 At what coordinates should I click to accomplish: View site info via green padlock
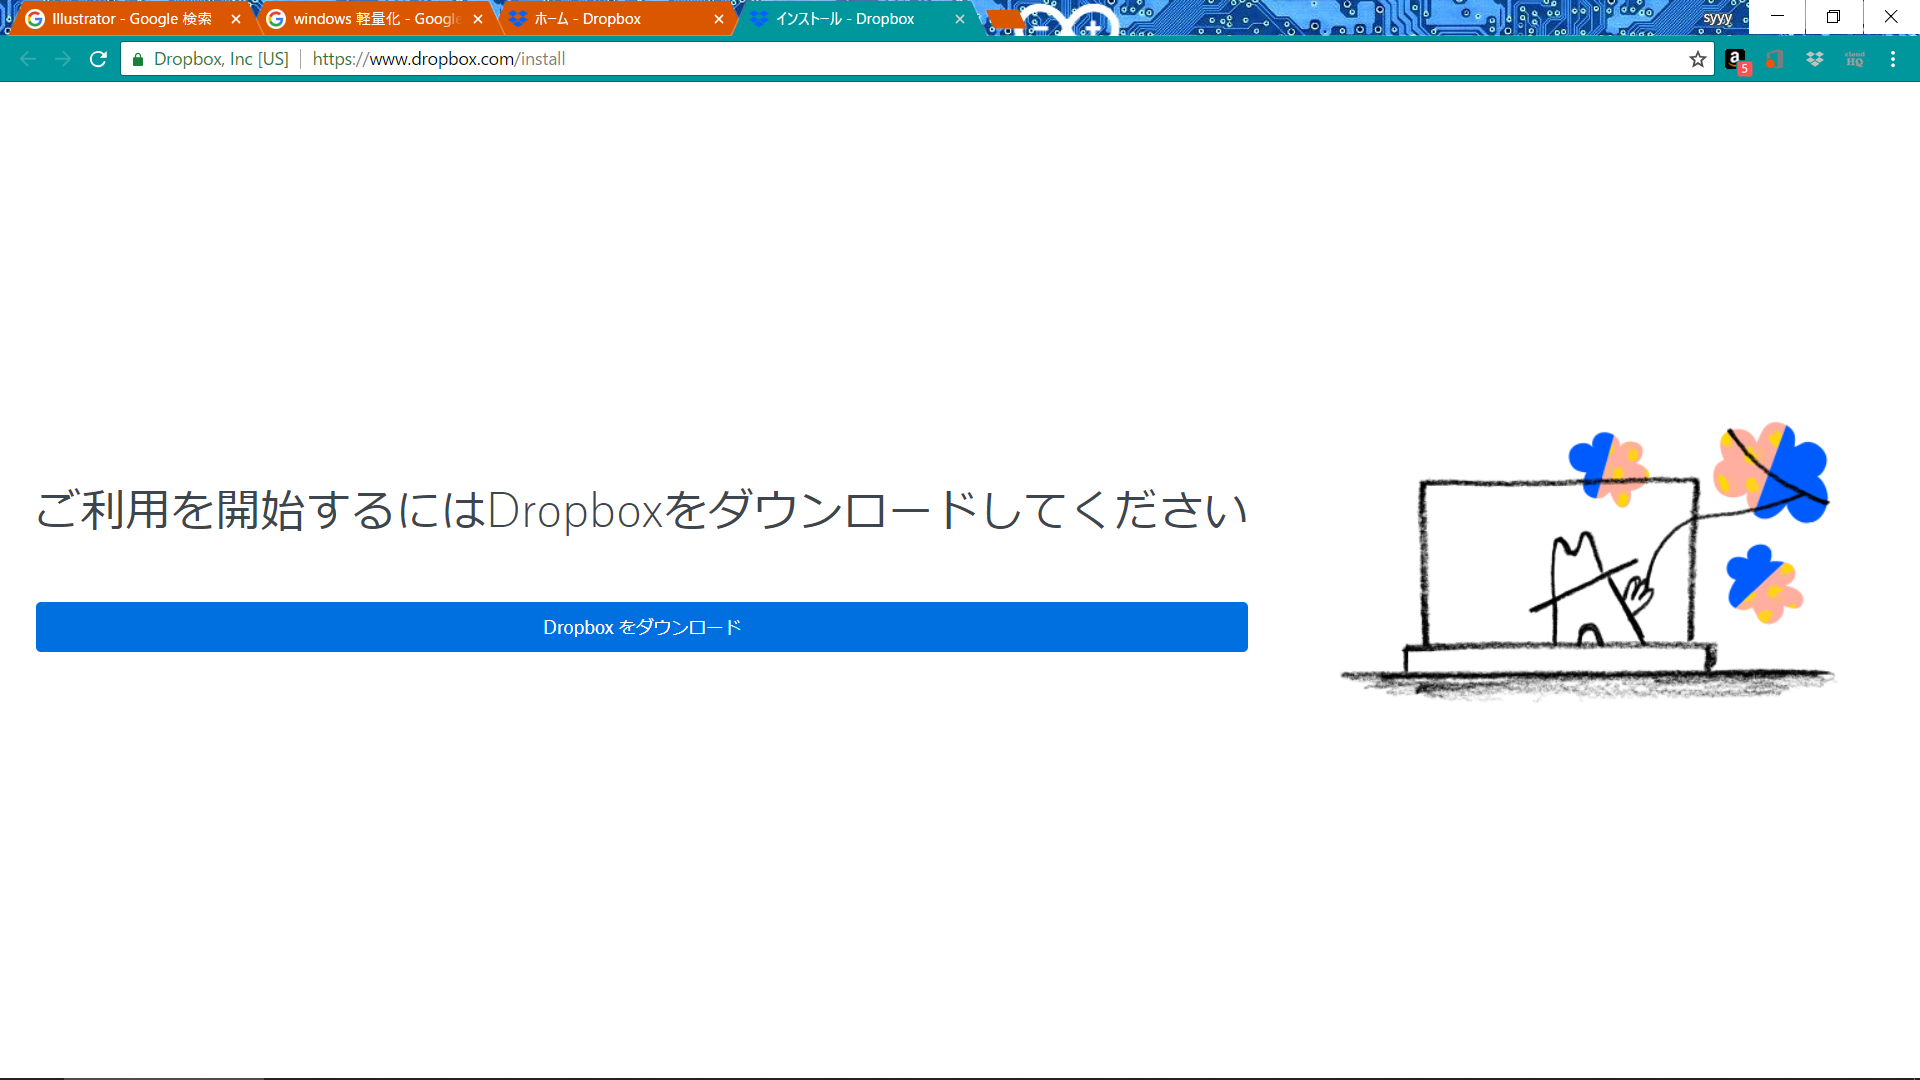tap(138, 59)
